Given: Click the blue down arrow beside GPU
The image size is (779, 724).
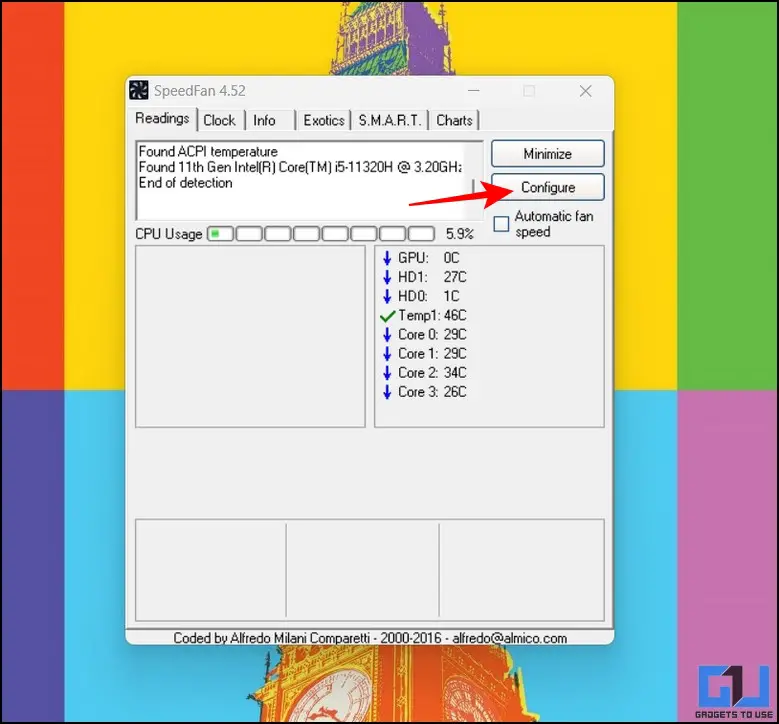Looking at the screenshot, I should coord(387,258).
